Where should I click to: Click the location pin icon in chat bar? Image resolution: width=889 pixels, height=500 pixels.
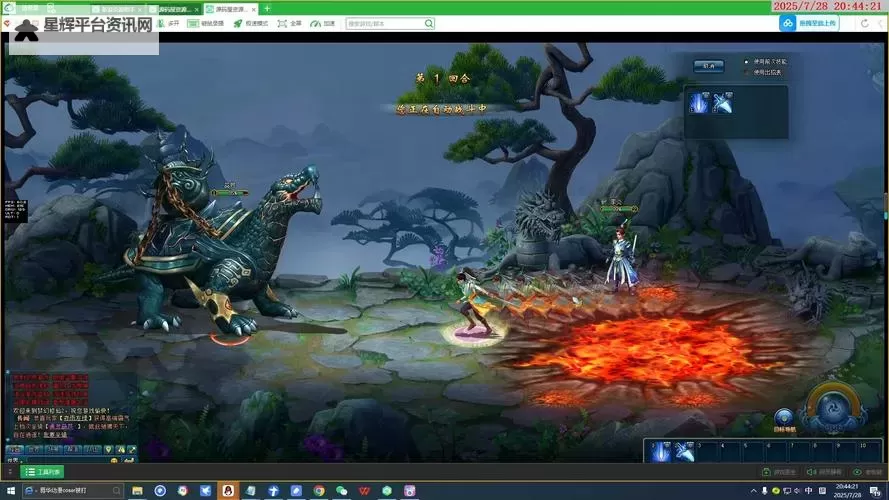pyautogui.click(x=108, y=450)
